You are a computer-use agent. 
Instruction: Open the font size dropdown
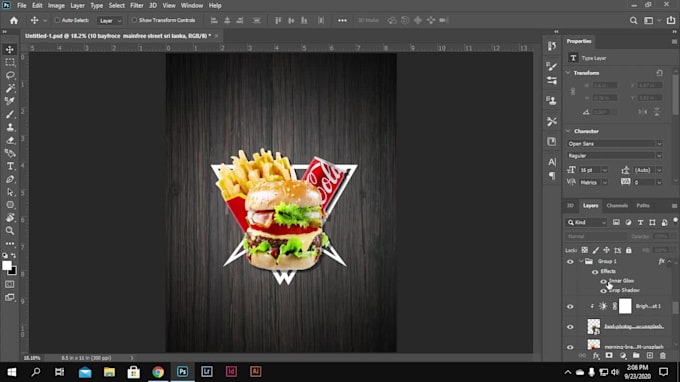pyautogui.click(x=605, y=170)
